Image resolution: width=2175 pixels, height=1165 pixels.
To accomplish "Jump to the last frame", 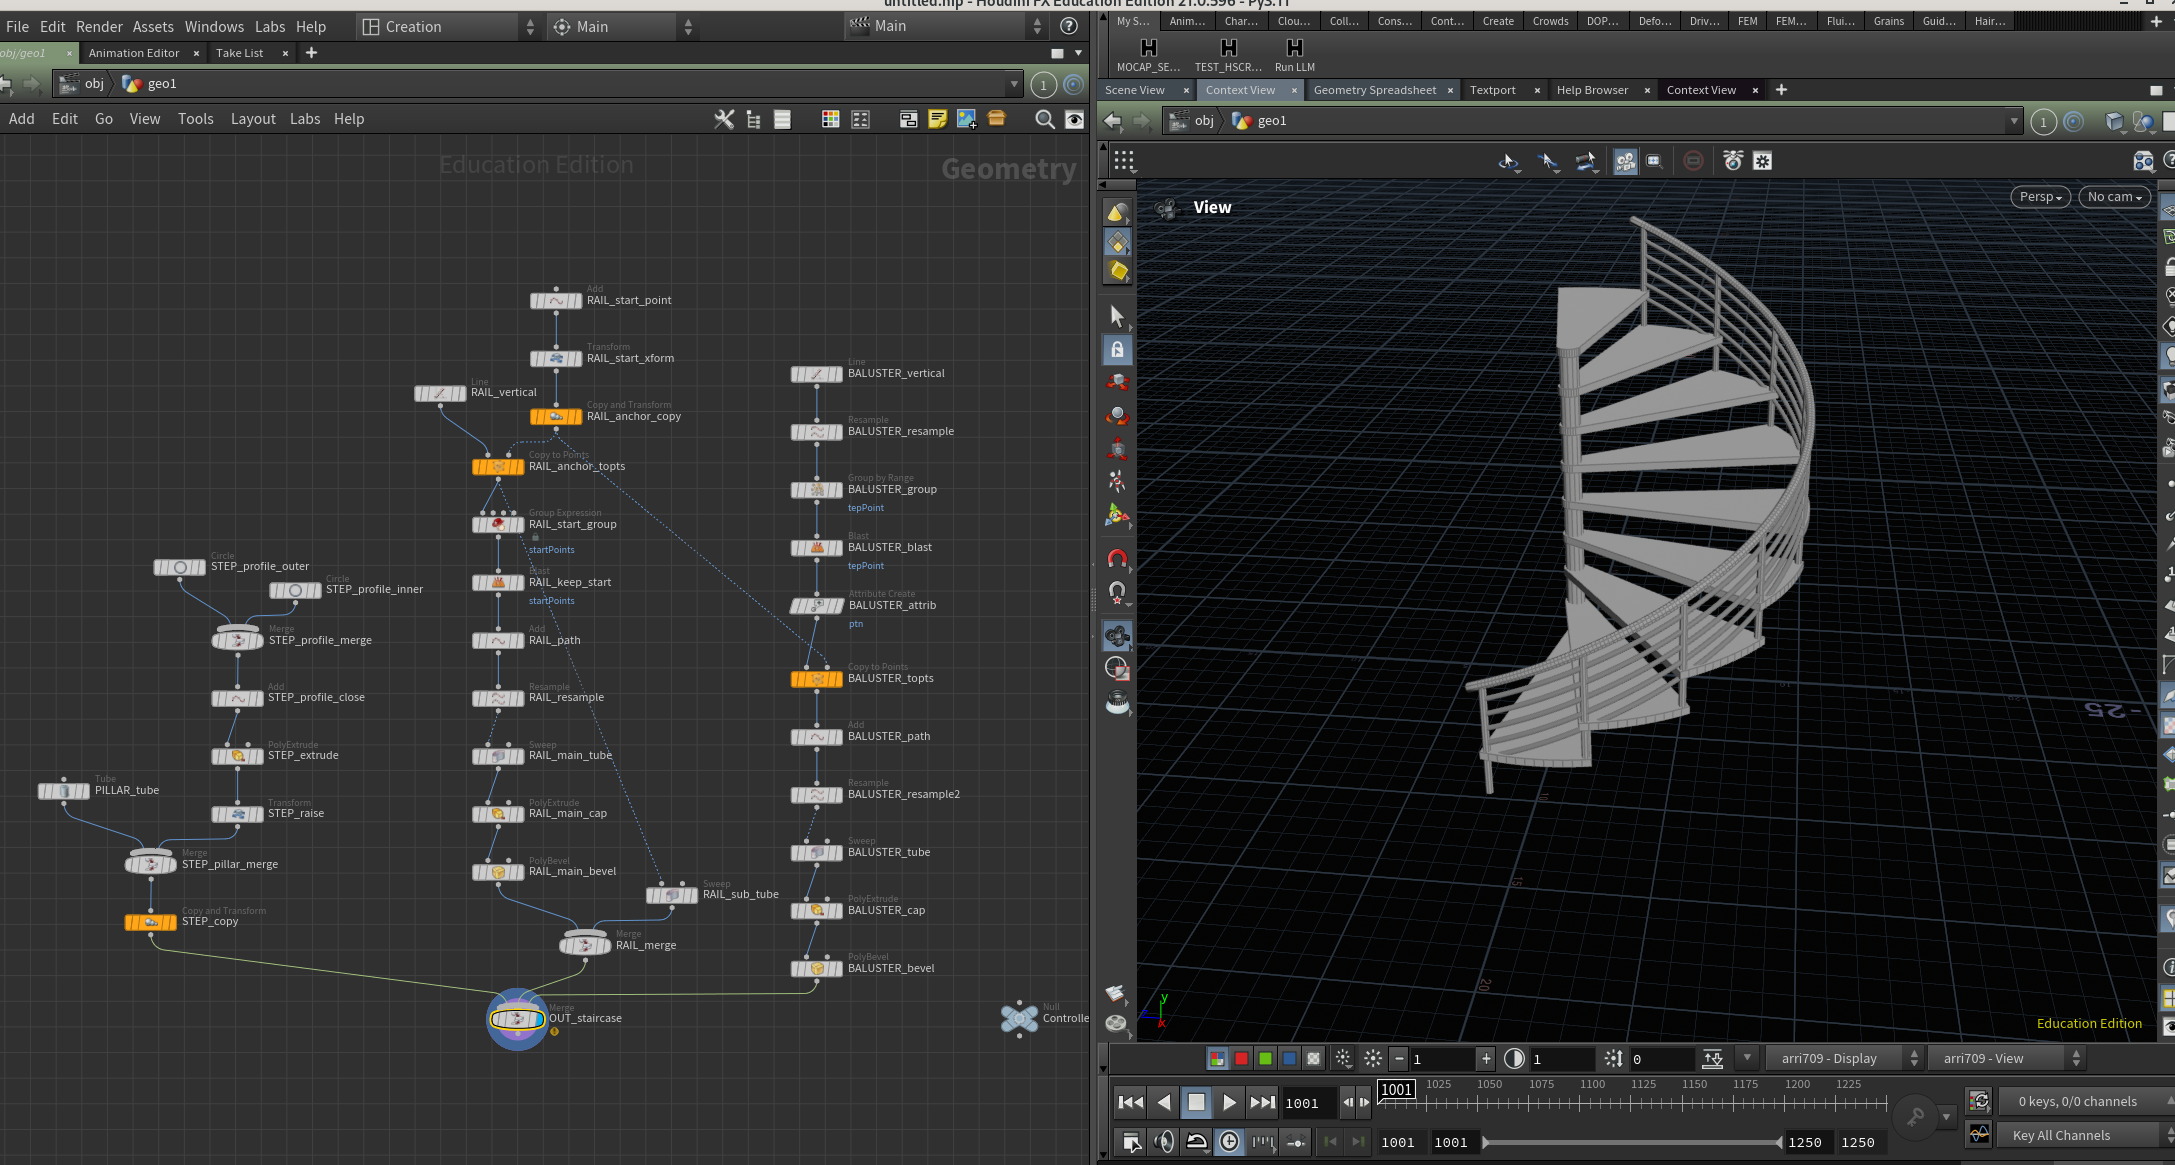I will [x=1262, y=1102].
